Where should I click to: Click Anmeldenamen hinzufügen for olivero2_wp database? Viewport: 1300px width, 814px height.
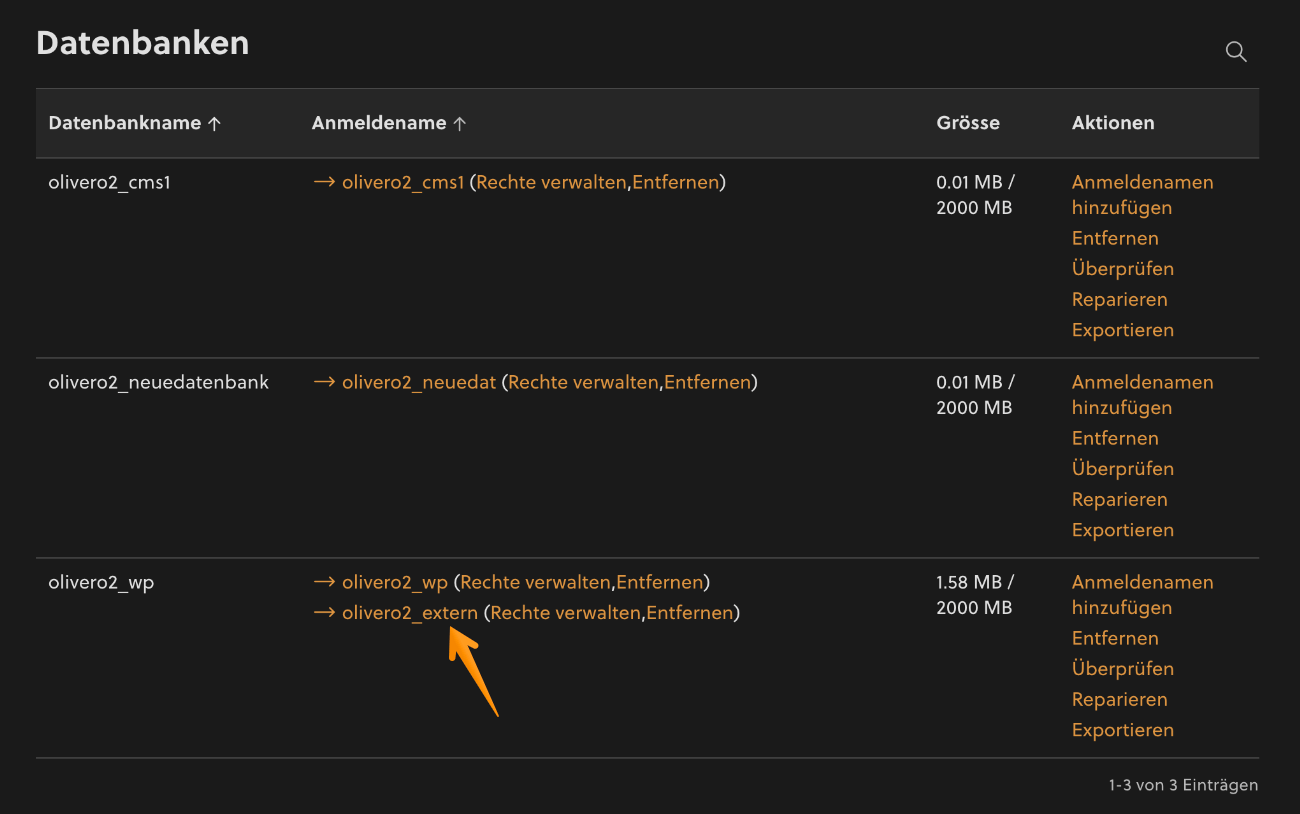point(1142,595)
